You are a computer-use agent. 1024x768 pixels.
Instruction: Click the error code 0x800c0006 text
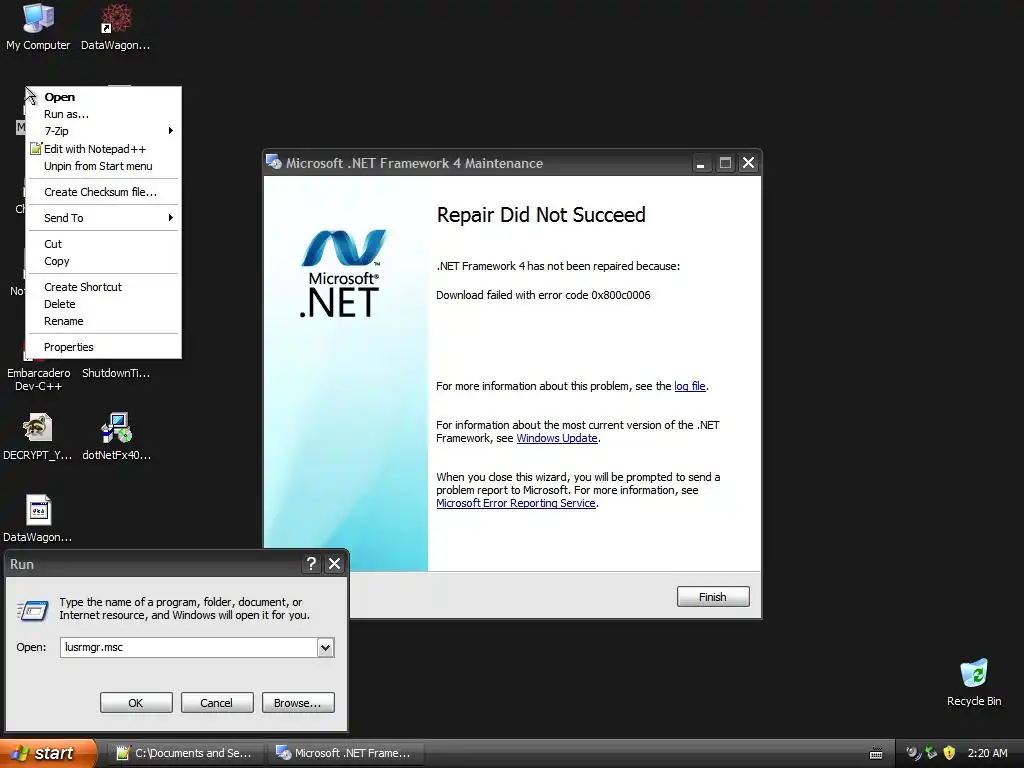[x=620, y=295]
